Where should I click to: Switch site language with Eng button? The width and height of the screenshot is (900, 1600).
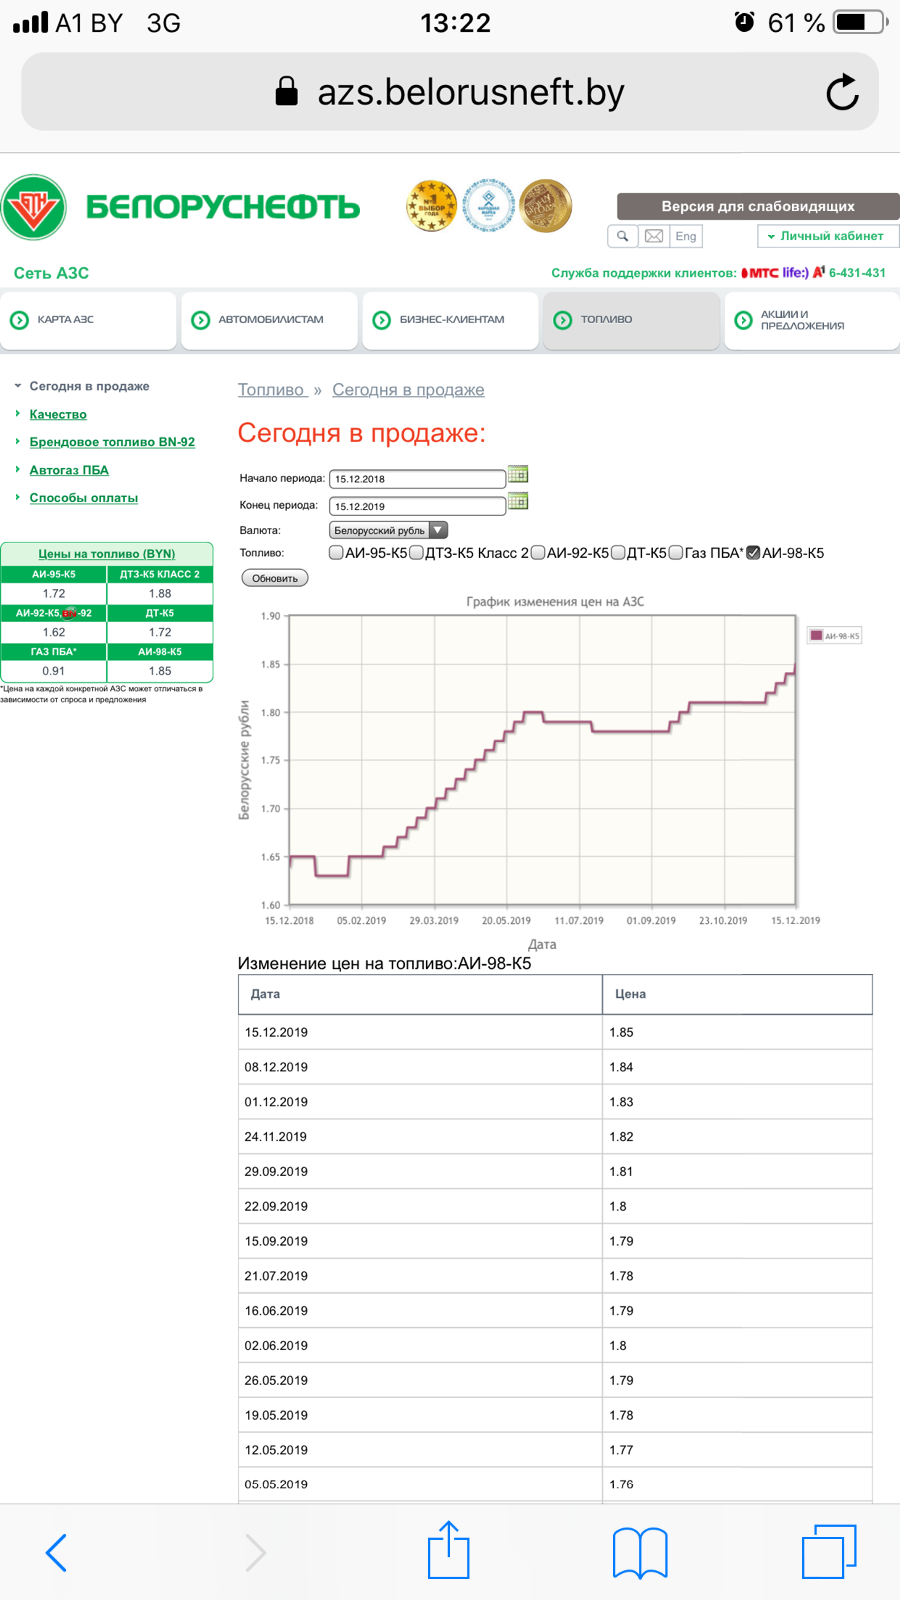click(x=686, y=236)
